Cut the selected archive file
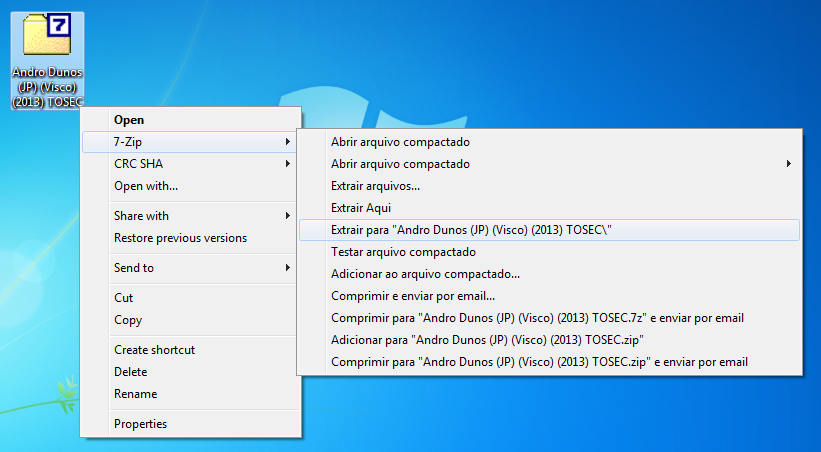 click(x=124, y=298)
